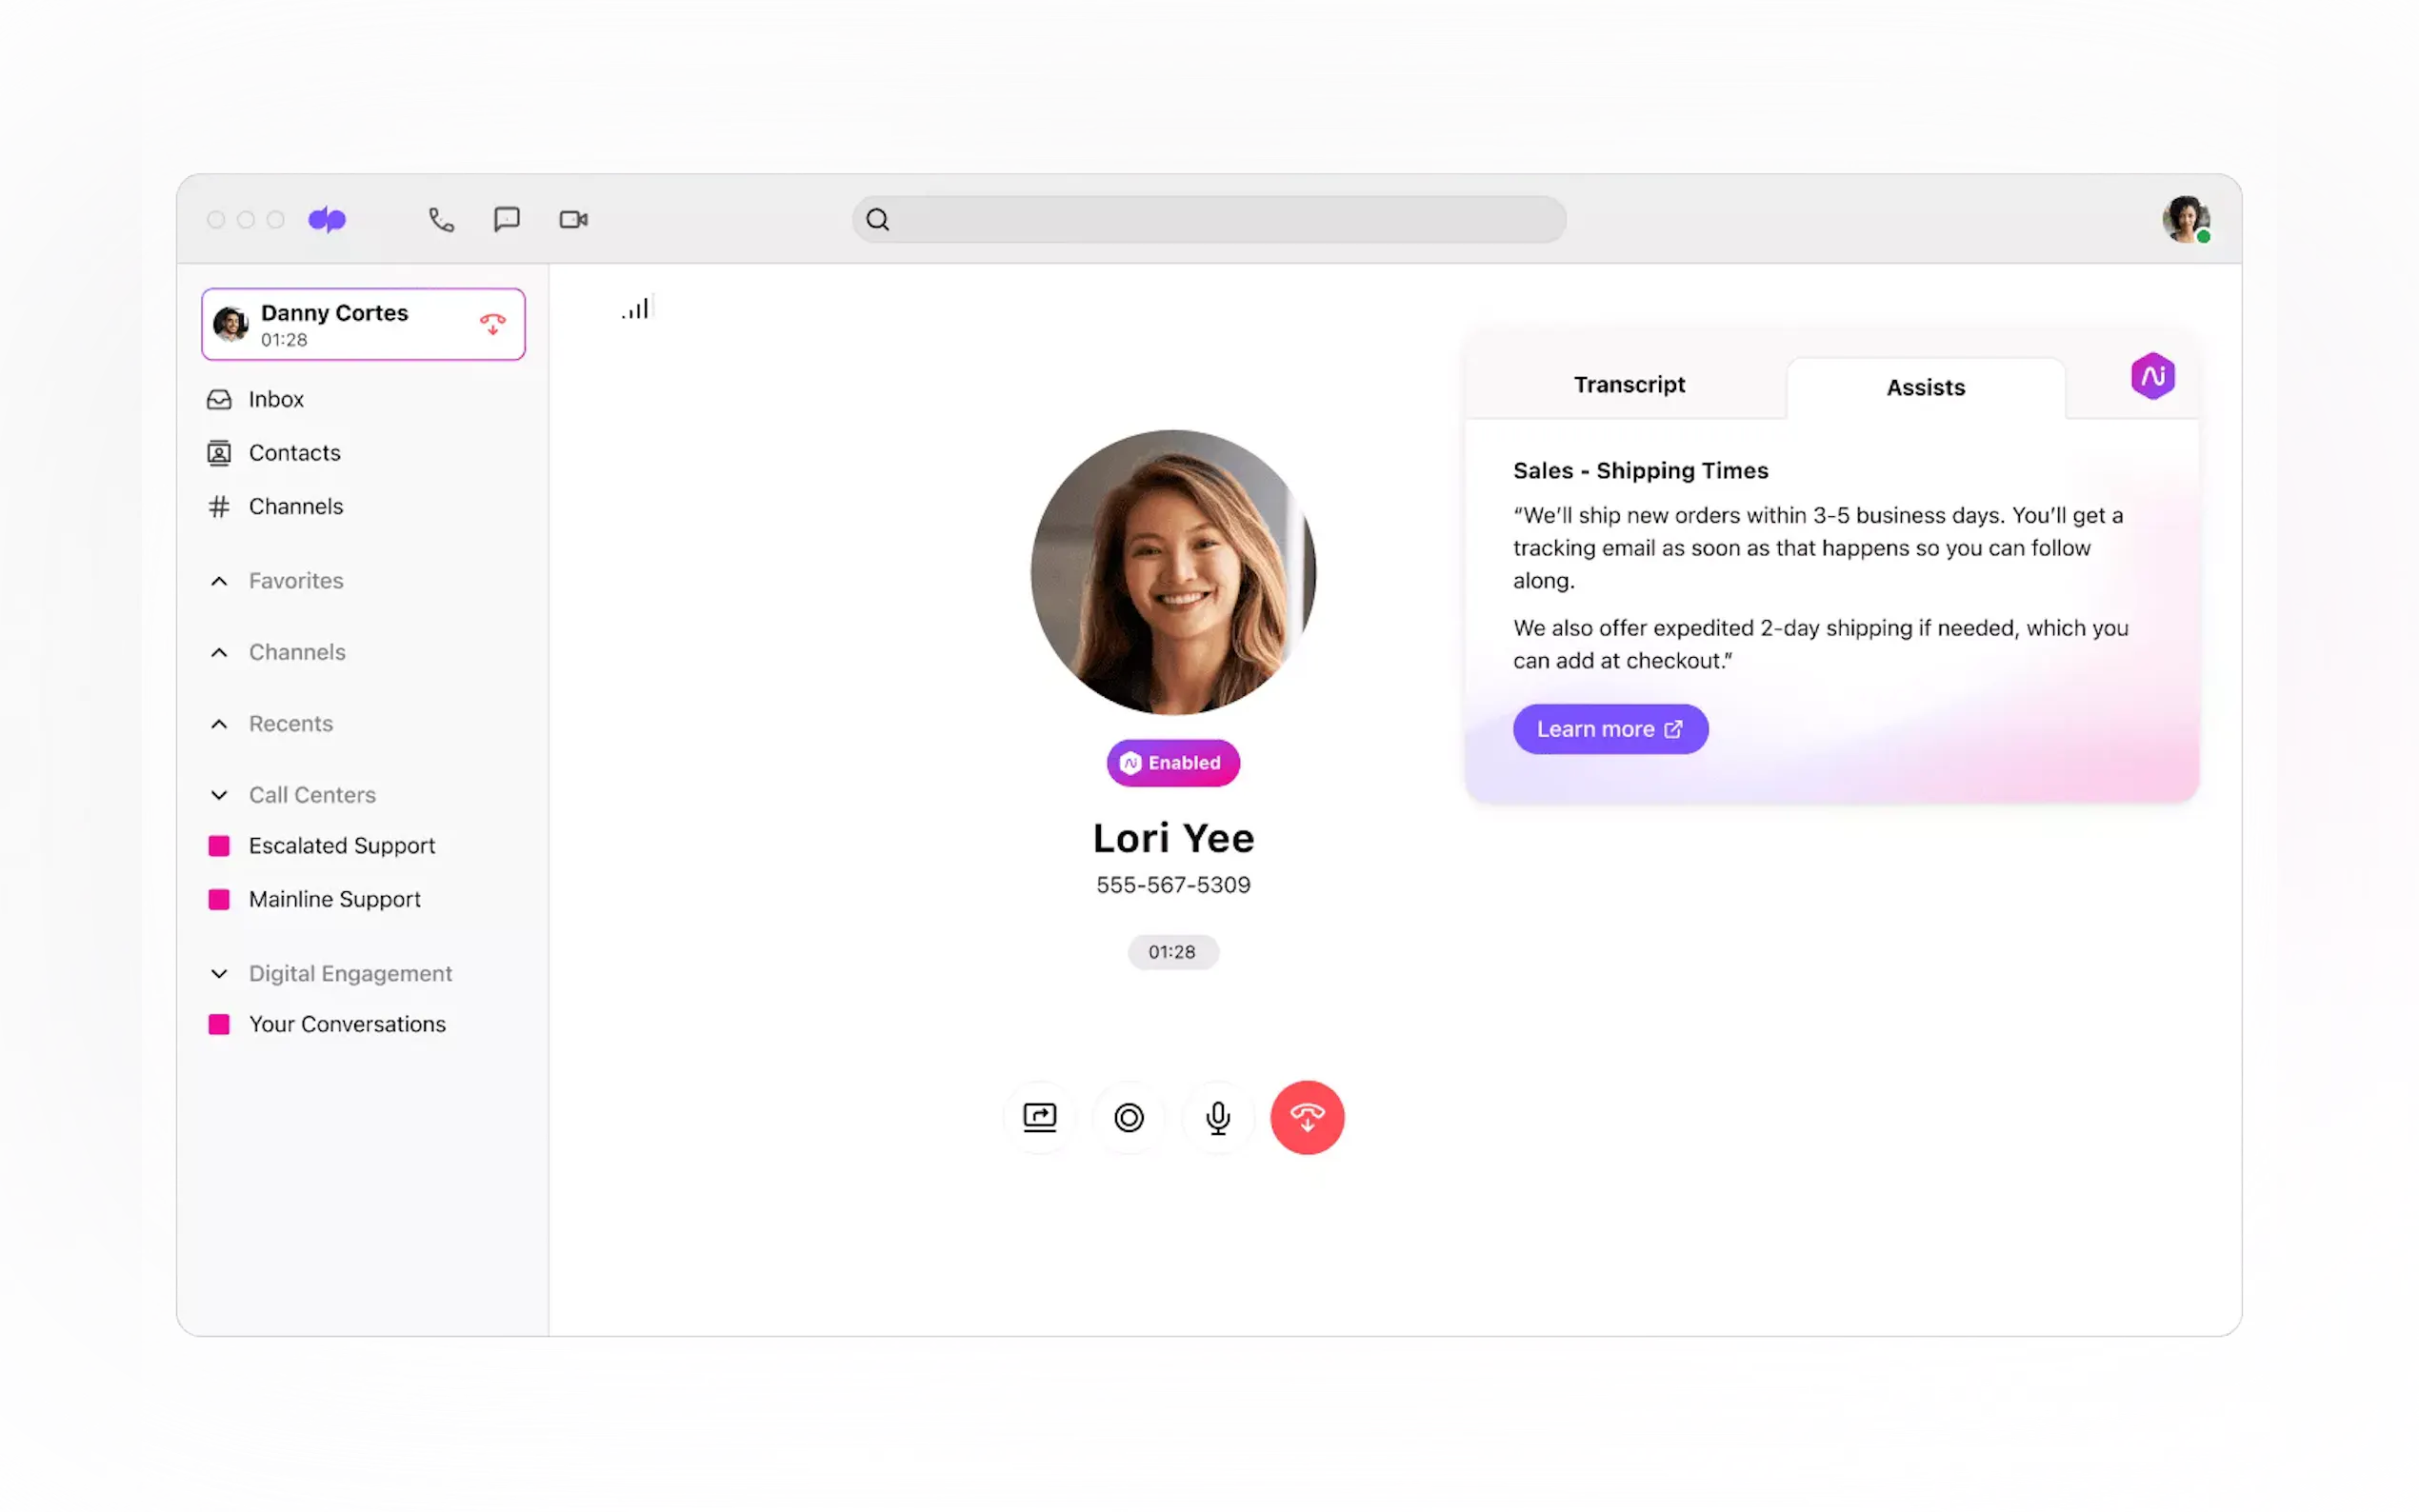Mute the microphone
The height and width of the screenshot is (1512, 2419).
(1218, 1117)
